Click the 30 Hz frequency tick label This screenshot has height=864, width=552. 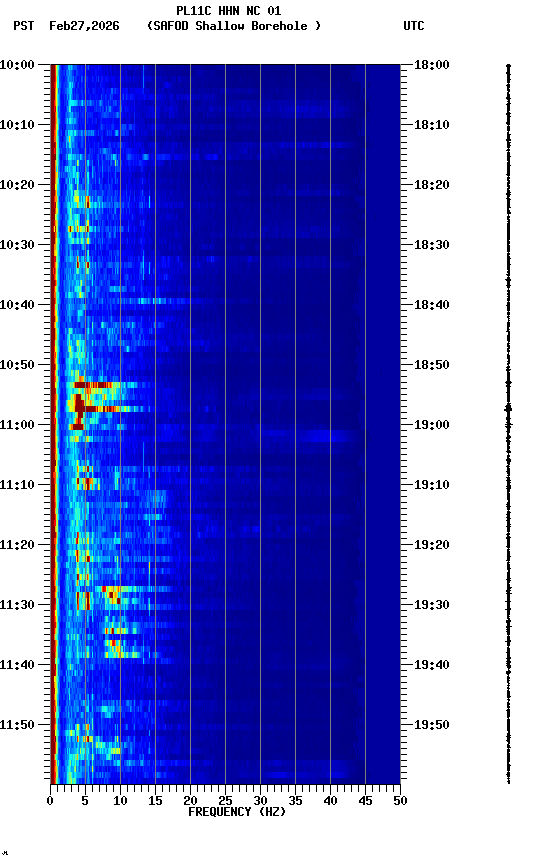click(x=260, y=801)
